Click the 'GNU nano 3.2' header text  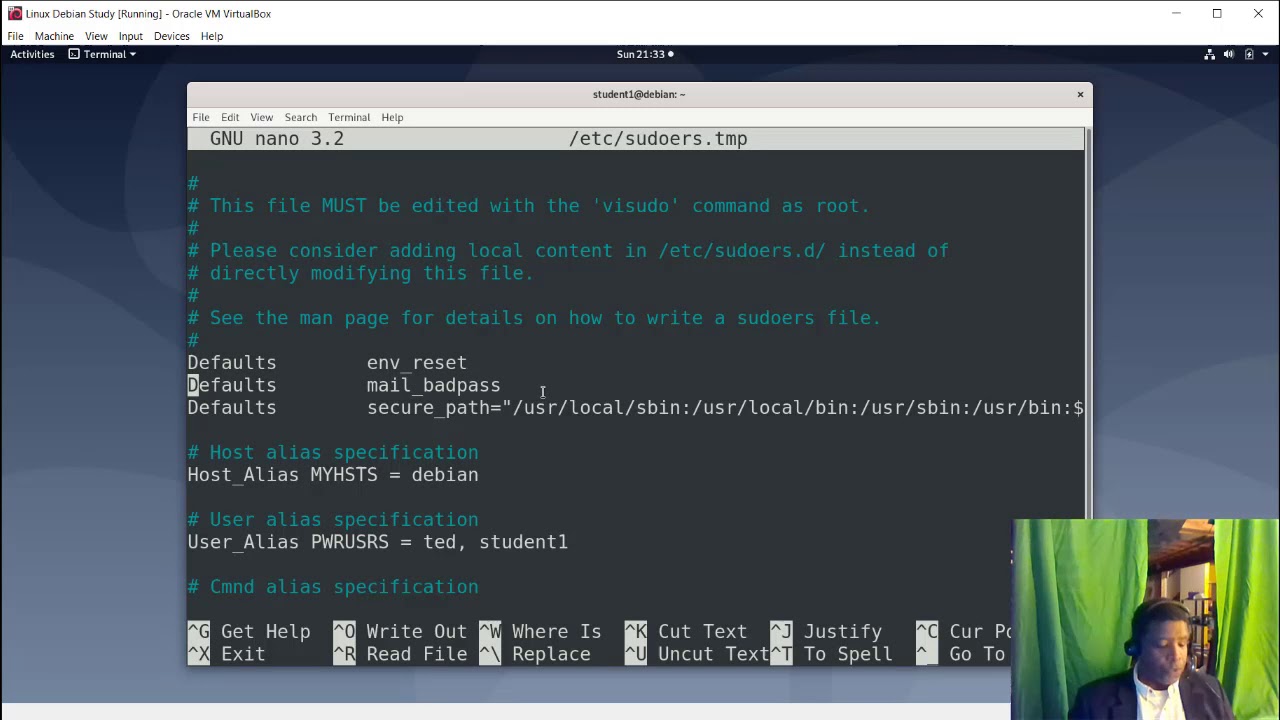pyautogui.click(x=277, y=139)
